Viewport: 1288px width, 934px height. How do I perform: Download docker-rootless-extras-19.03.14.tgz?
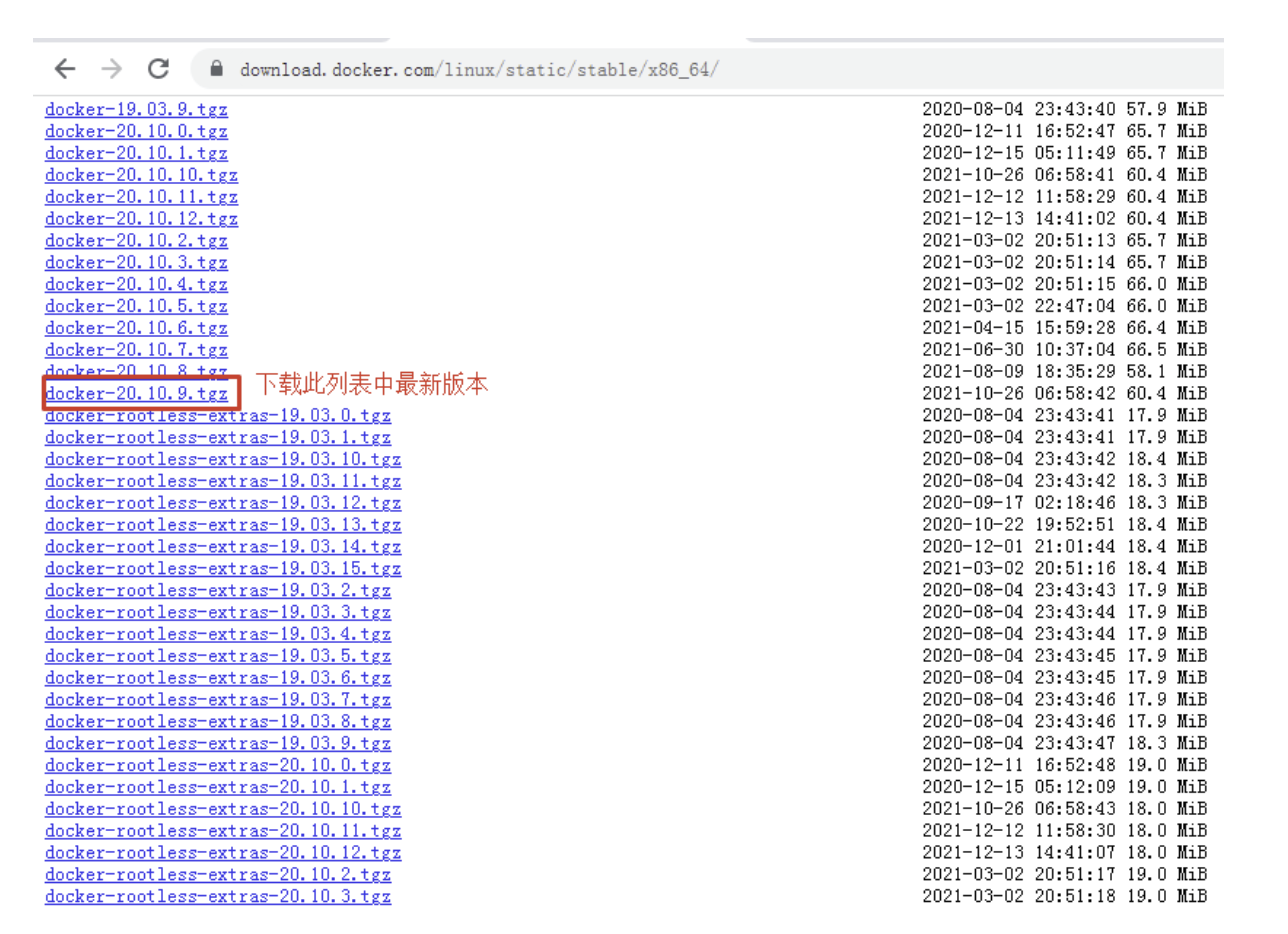[223, 547]
